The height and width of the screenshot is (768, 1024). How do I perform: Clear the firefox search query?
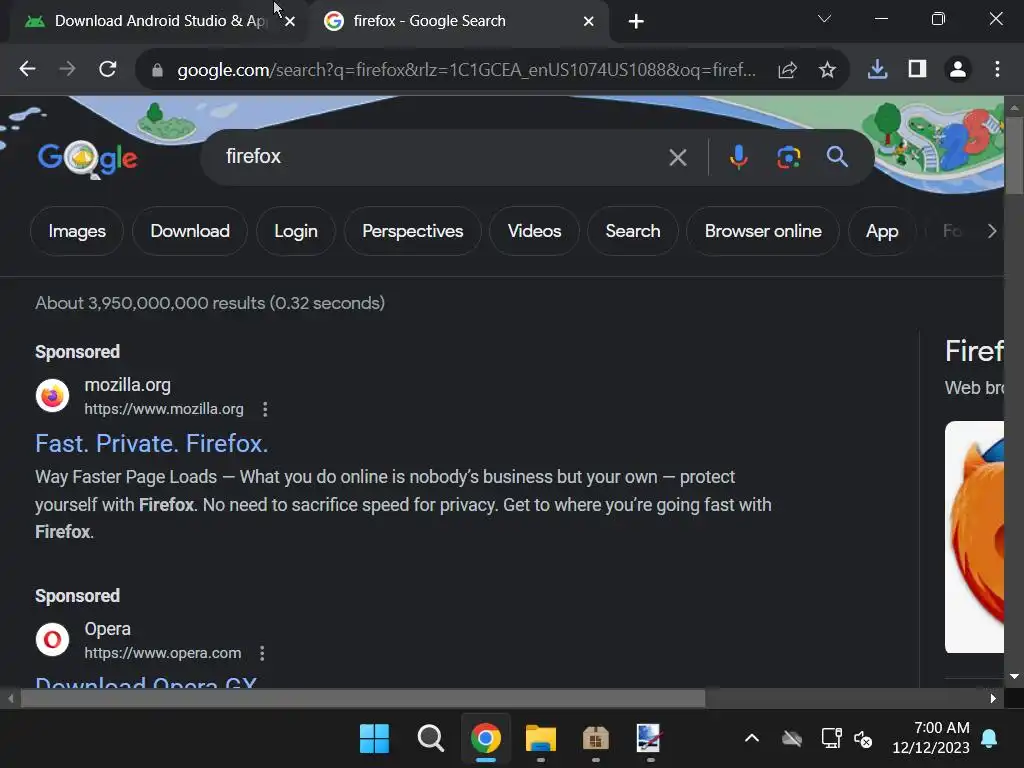click(x=678, y=157)
